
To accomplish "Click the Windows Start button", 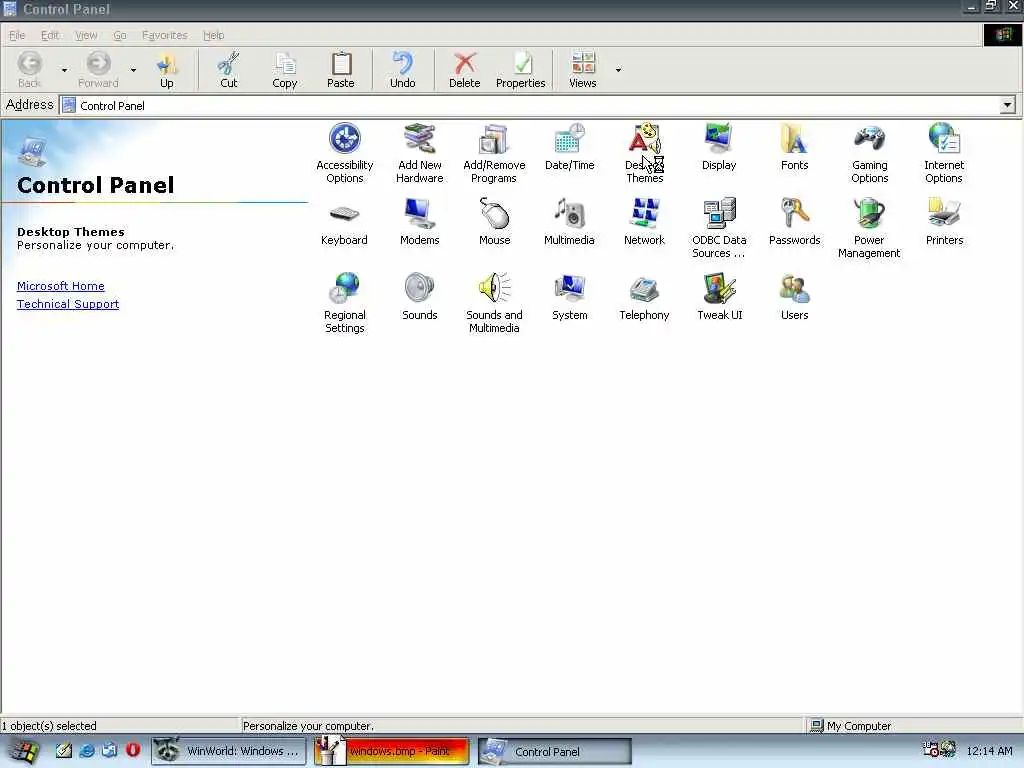I will 24,751.
